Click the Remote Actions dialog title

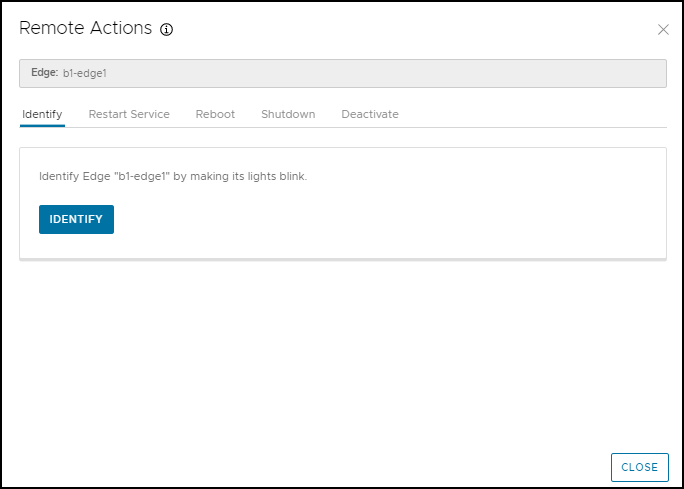(85, 29)
